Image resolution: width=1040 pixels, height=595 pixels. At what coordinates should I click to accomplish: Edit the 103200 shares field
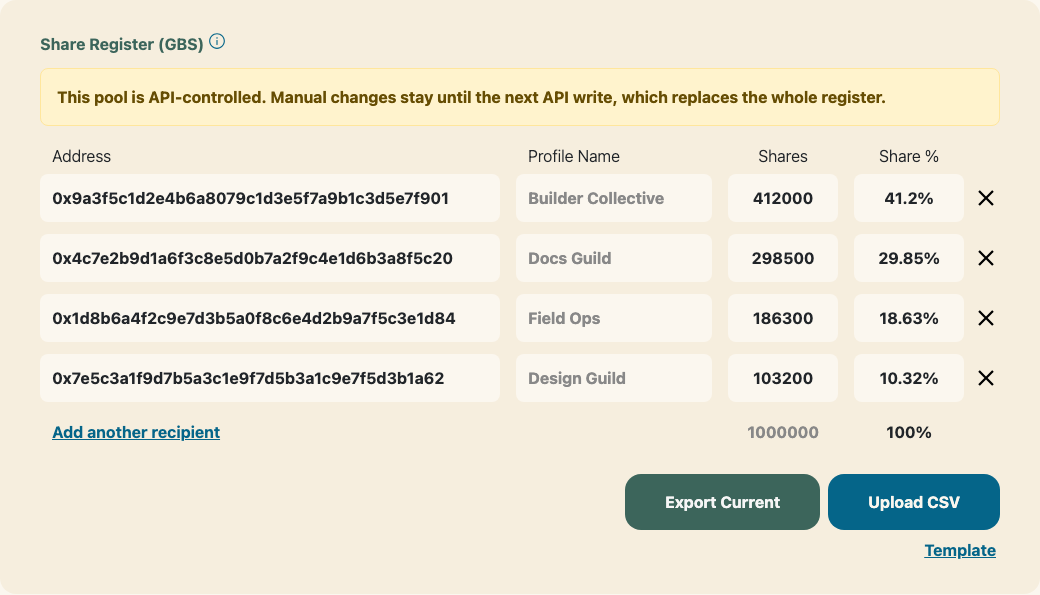pyautogui.click(x=783, y=378)
